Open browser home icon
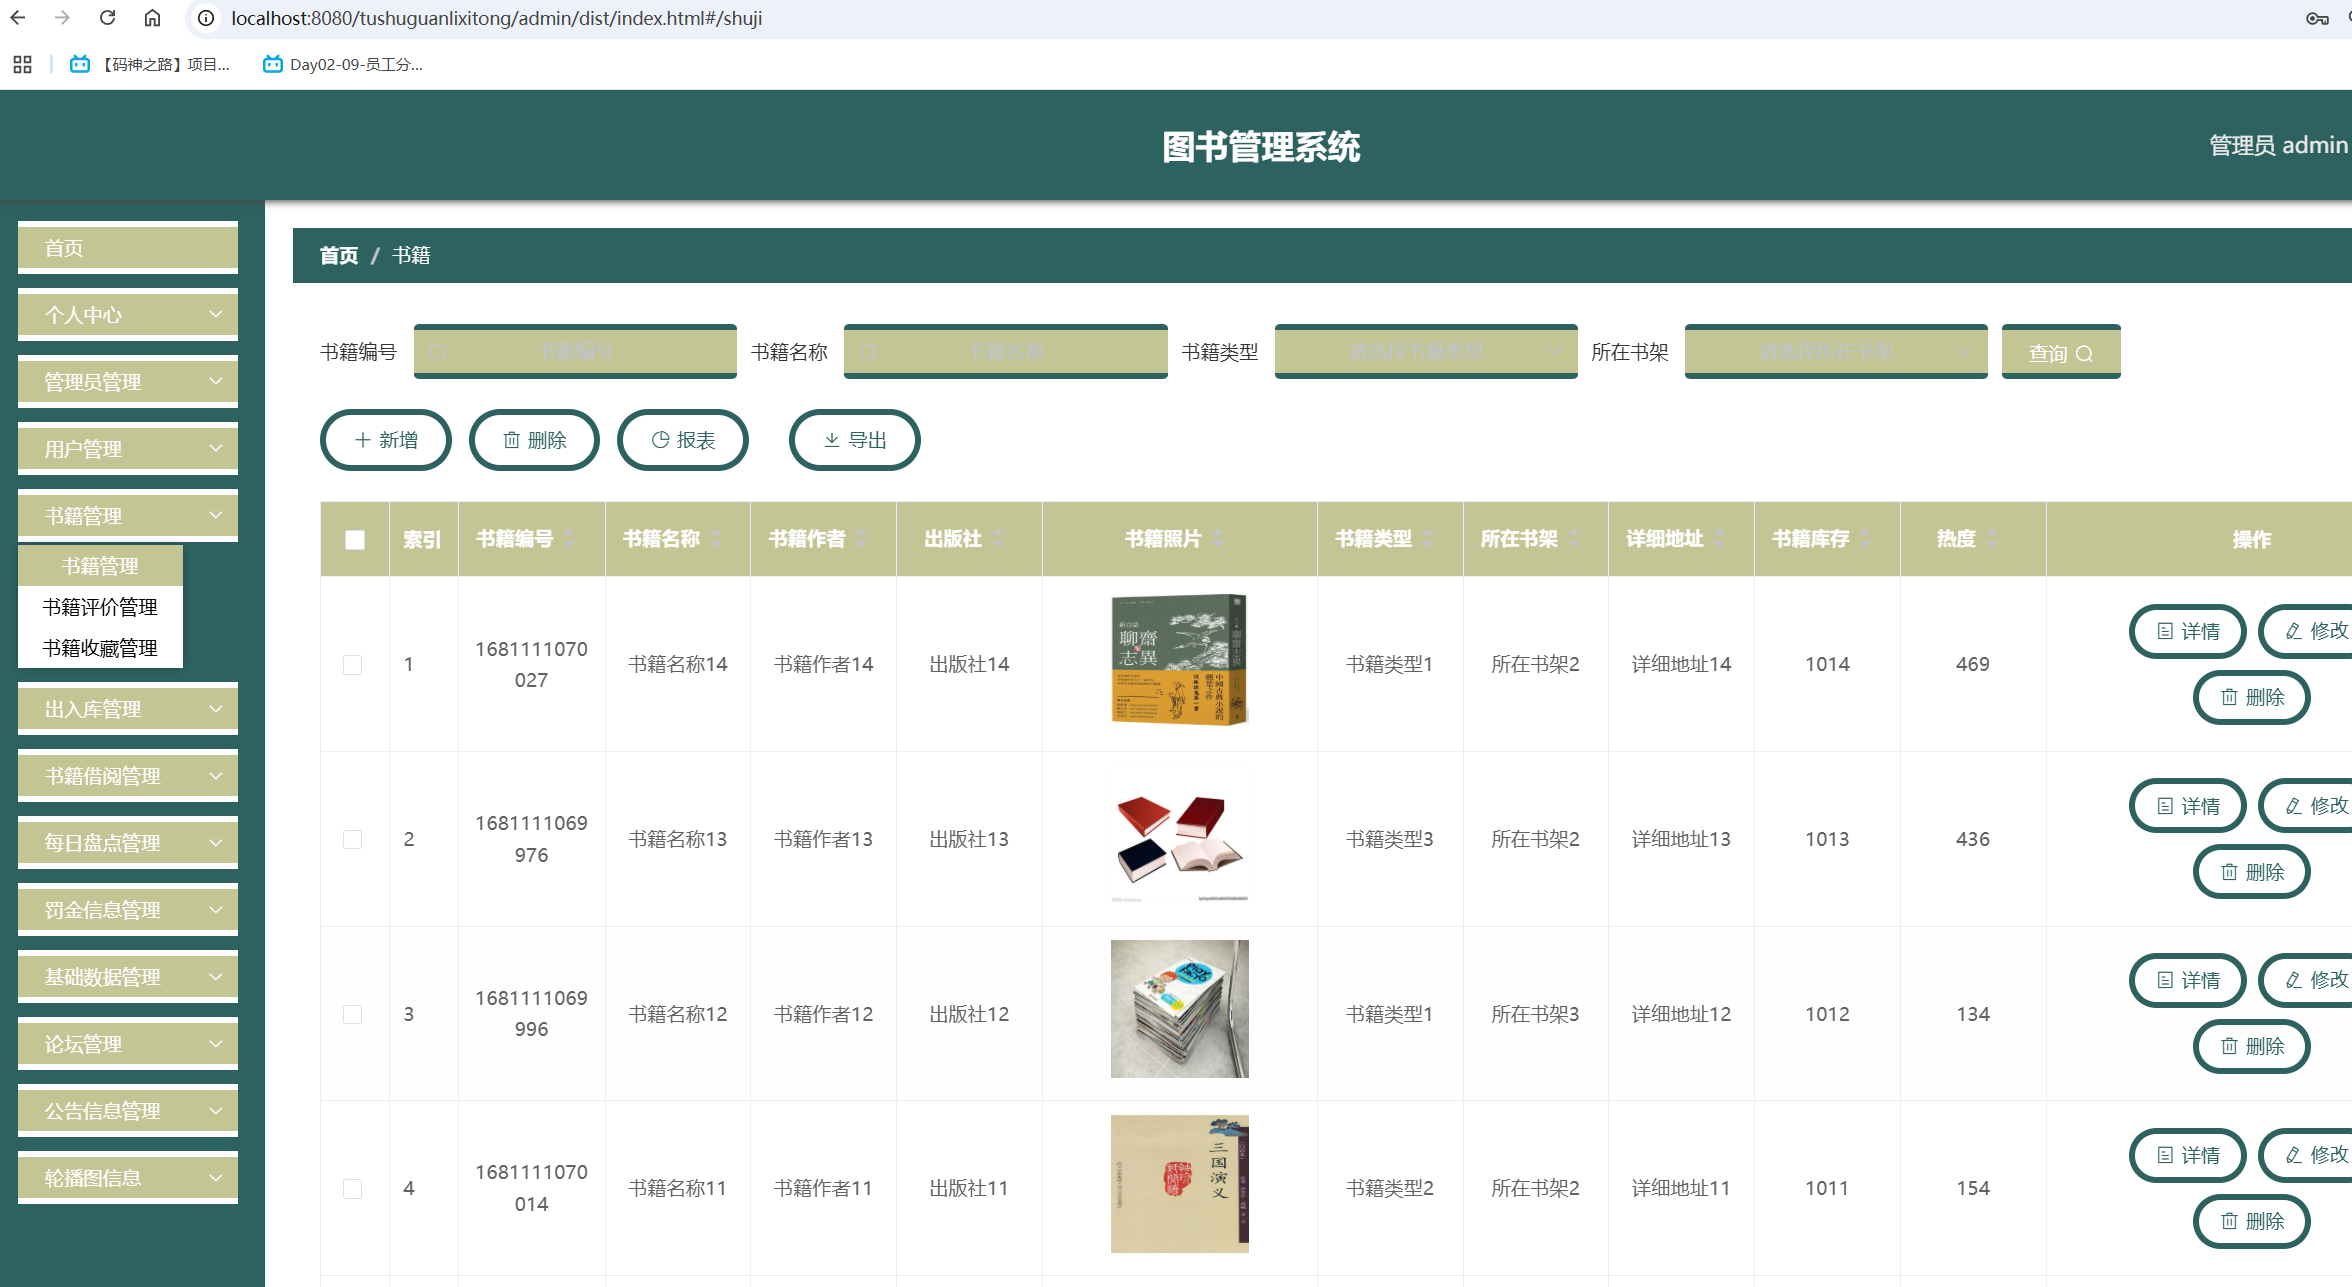 [152, 18]
